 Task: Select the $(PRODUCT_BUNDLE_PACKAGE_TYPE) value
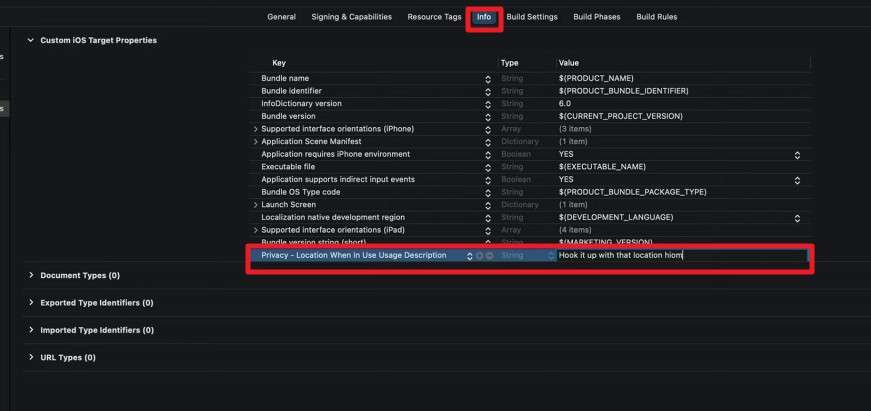pos(632,192)
